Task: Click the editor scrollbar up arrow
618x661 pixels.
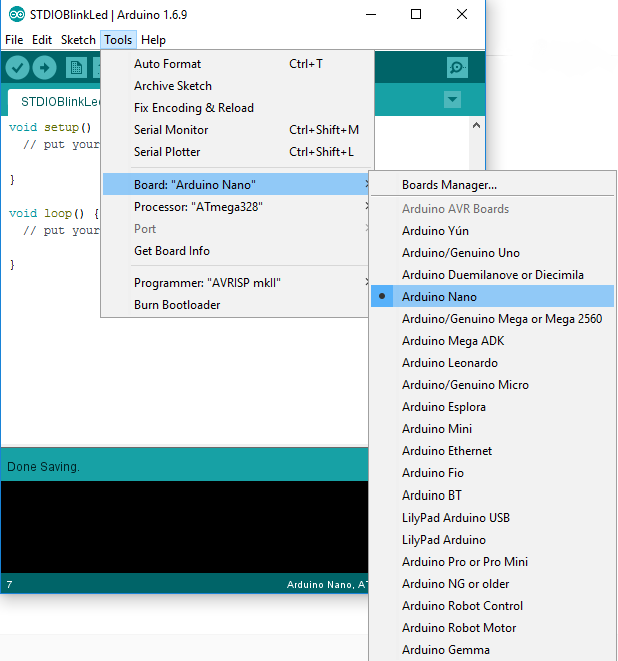Action: pos(476,125)
